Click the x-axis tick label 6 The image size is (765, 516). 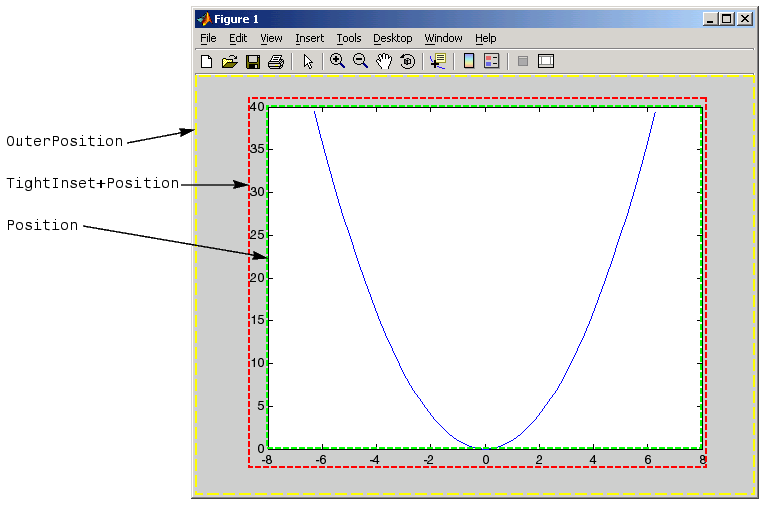click(647, 459)
